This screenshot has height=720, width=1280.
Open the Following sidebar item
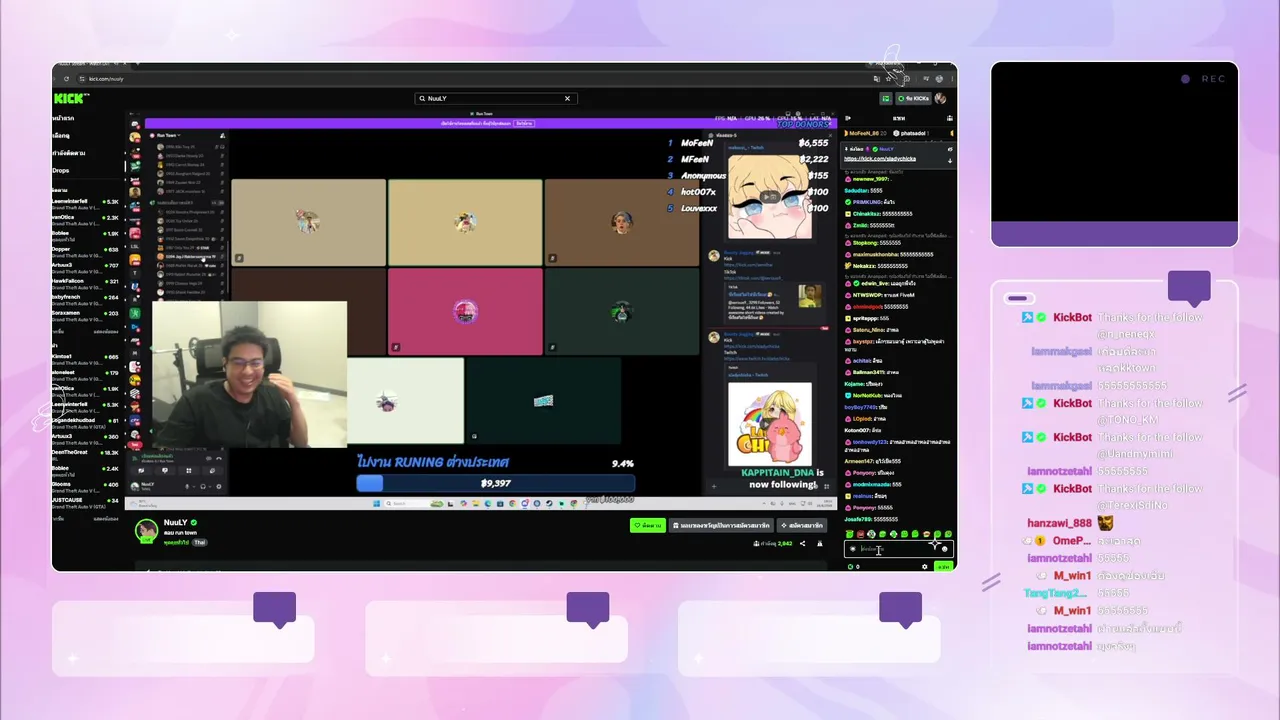click(68, 153)
